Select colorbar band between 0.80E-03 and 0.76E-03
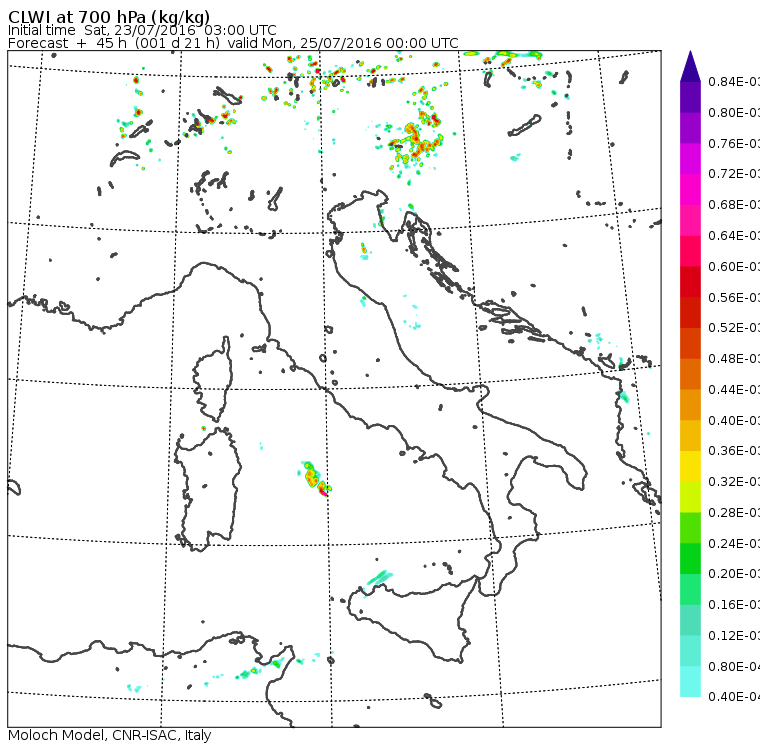The height and width of the screenshot is (749, 760). point(690,128)
